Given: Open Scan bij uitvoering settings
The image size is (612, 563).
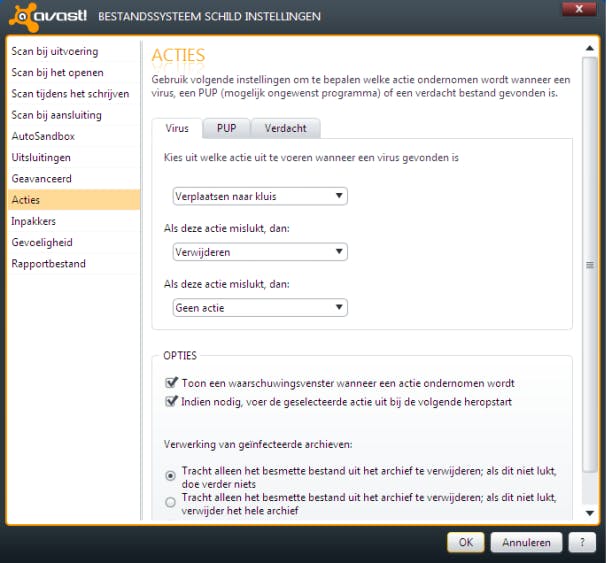Looking at the screenshot, I should [73, 51].
